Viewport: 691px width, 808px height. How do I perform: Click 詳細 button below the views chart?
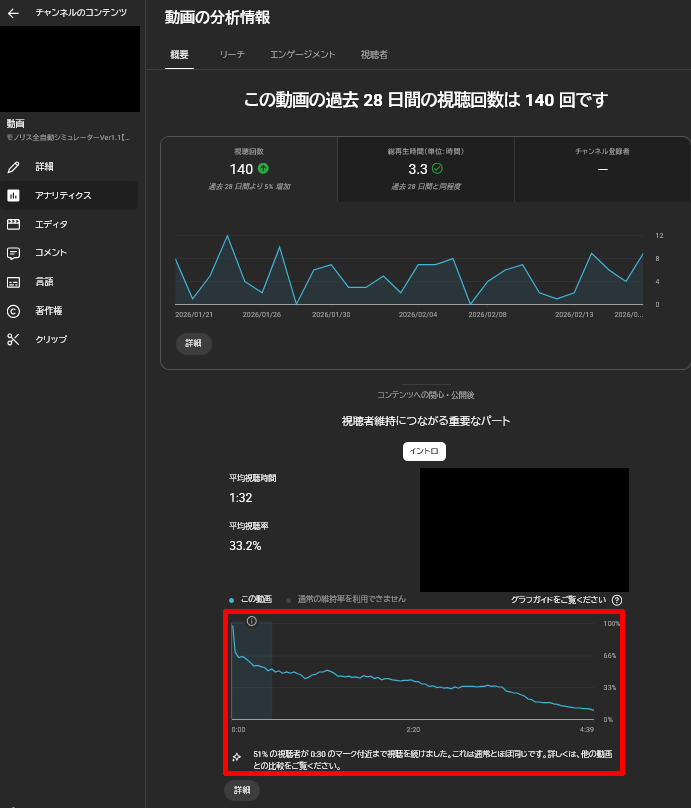pyautogui.click(x=193, y=343)
